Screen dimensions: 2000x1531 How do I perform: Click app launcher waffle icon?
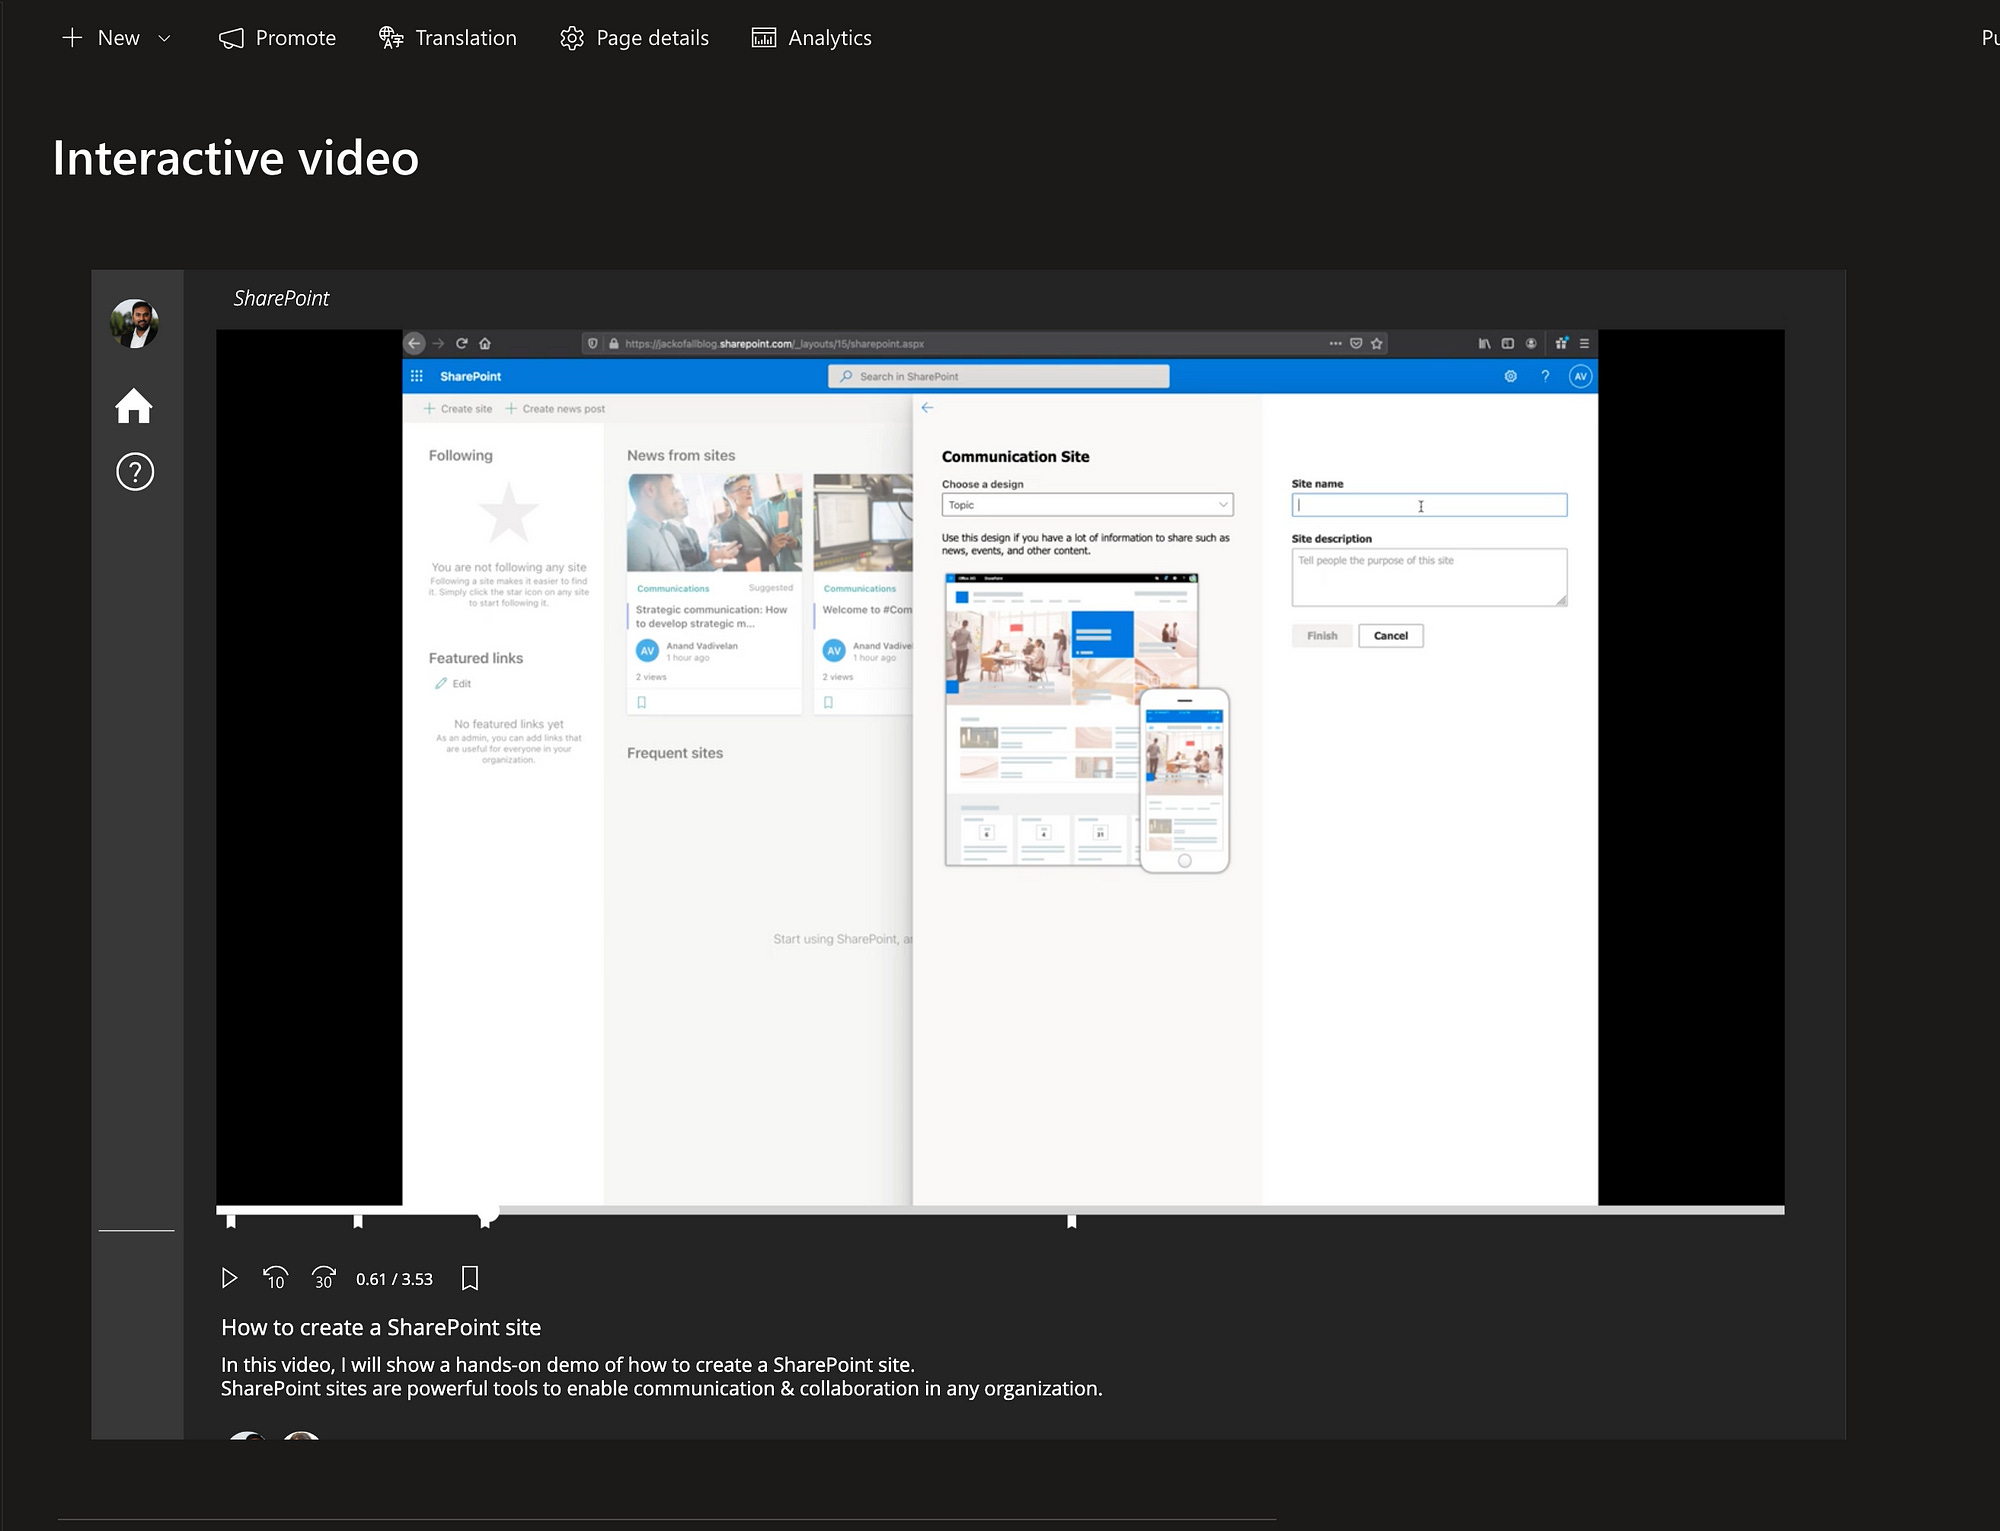click(417, 376)
